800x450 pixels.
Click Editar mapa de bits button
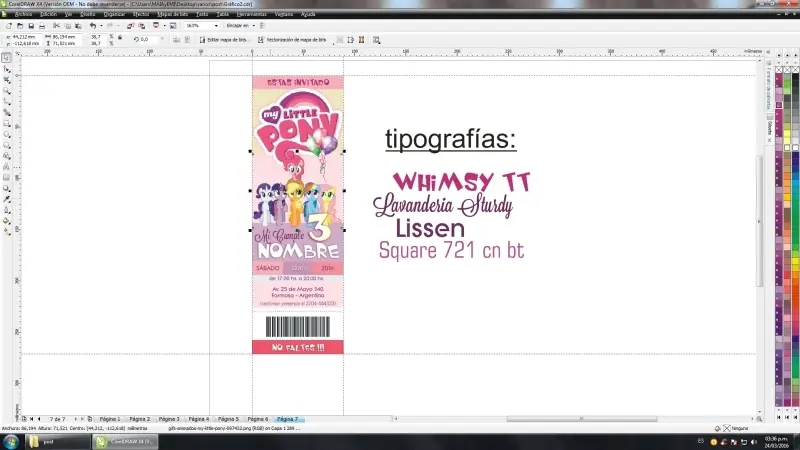coord(225,40)
